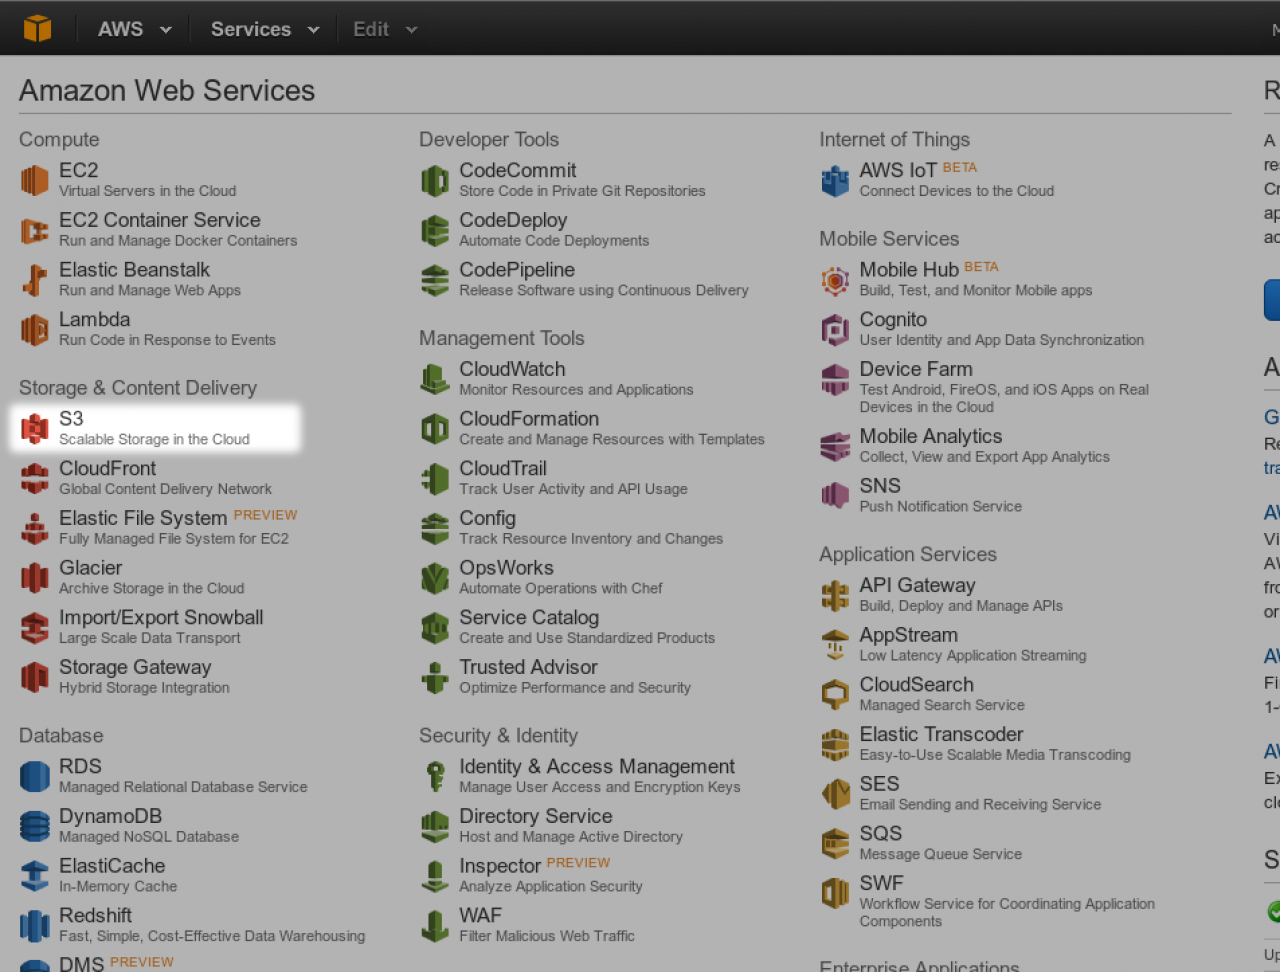Viewport: 1280px width, 972px height.
Task: Expand the Services dropdown menu
Action: tap(264, 29)
